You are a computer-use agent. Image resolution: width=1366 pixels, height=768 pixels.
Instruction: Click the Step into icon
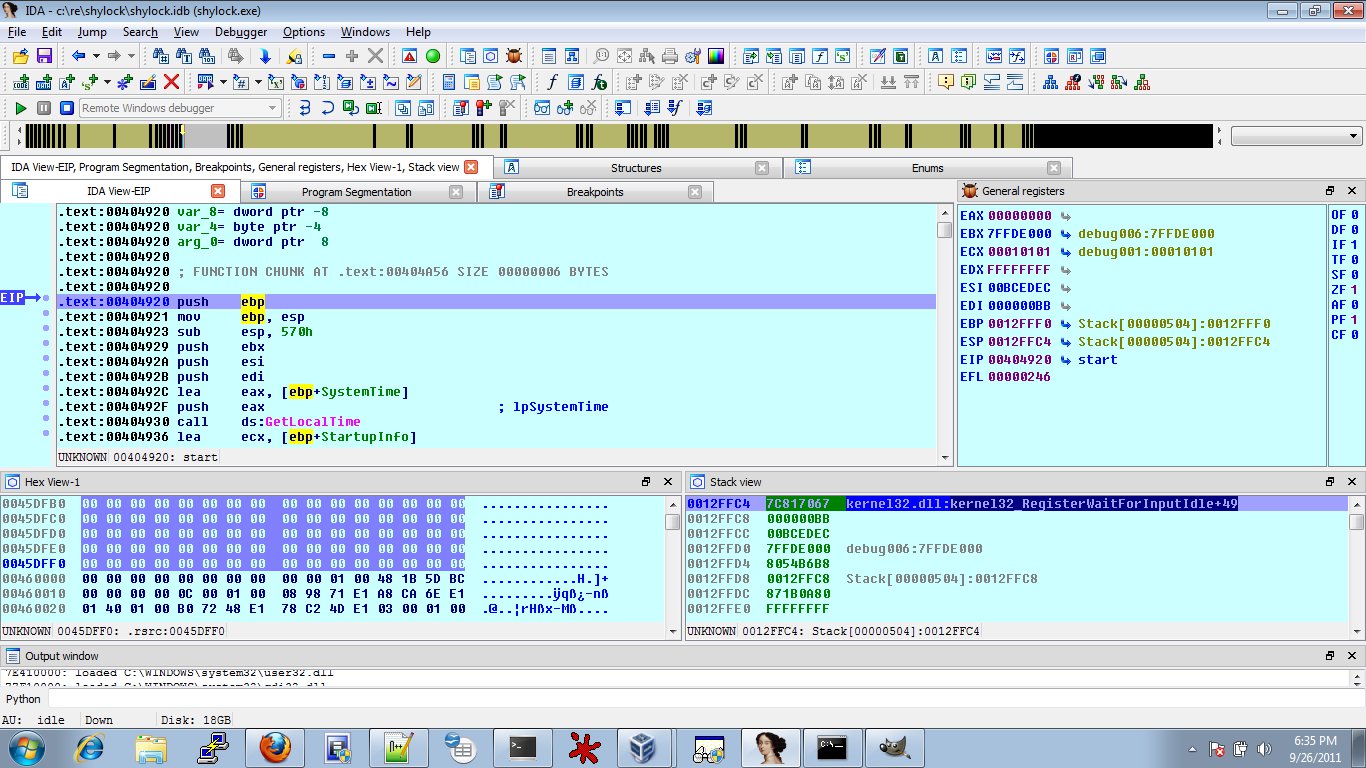coord(304,108)
